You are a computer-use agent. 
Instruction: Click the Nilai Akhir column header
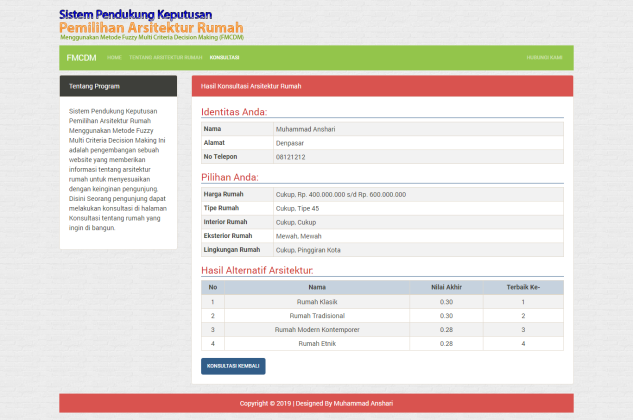tap(446, 287)
